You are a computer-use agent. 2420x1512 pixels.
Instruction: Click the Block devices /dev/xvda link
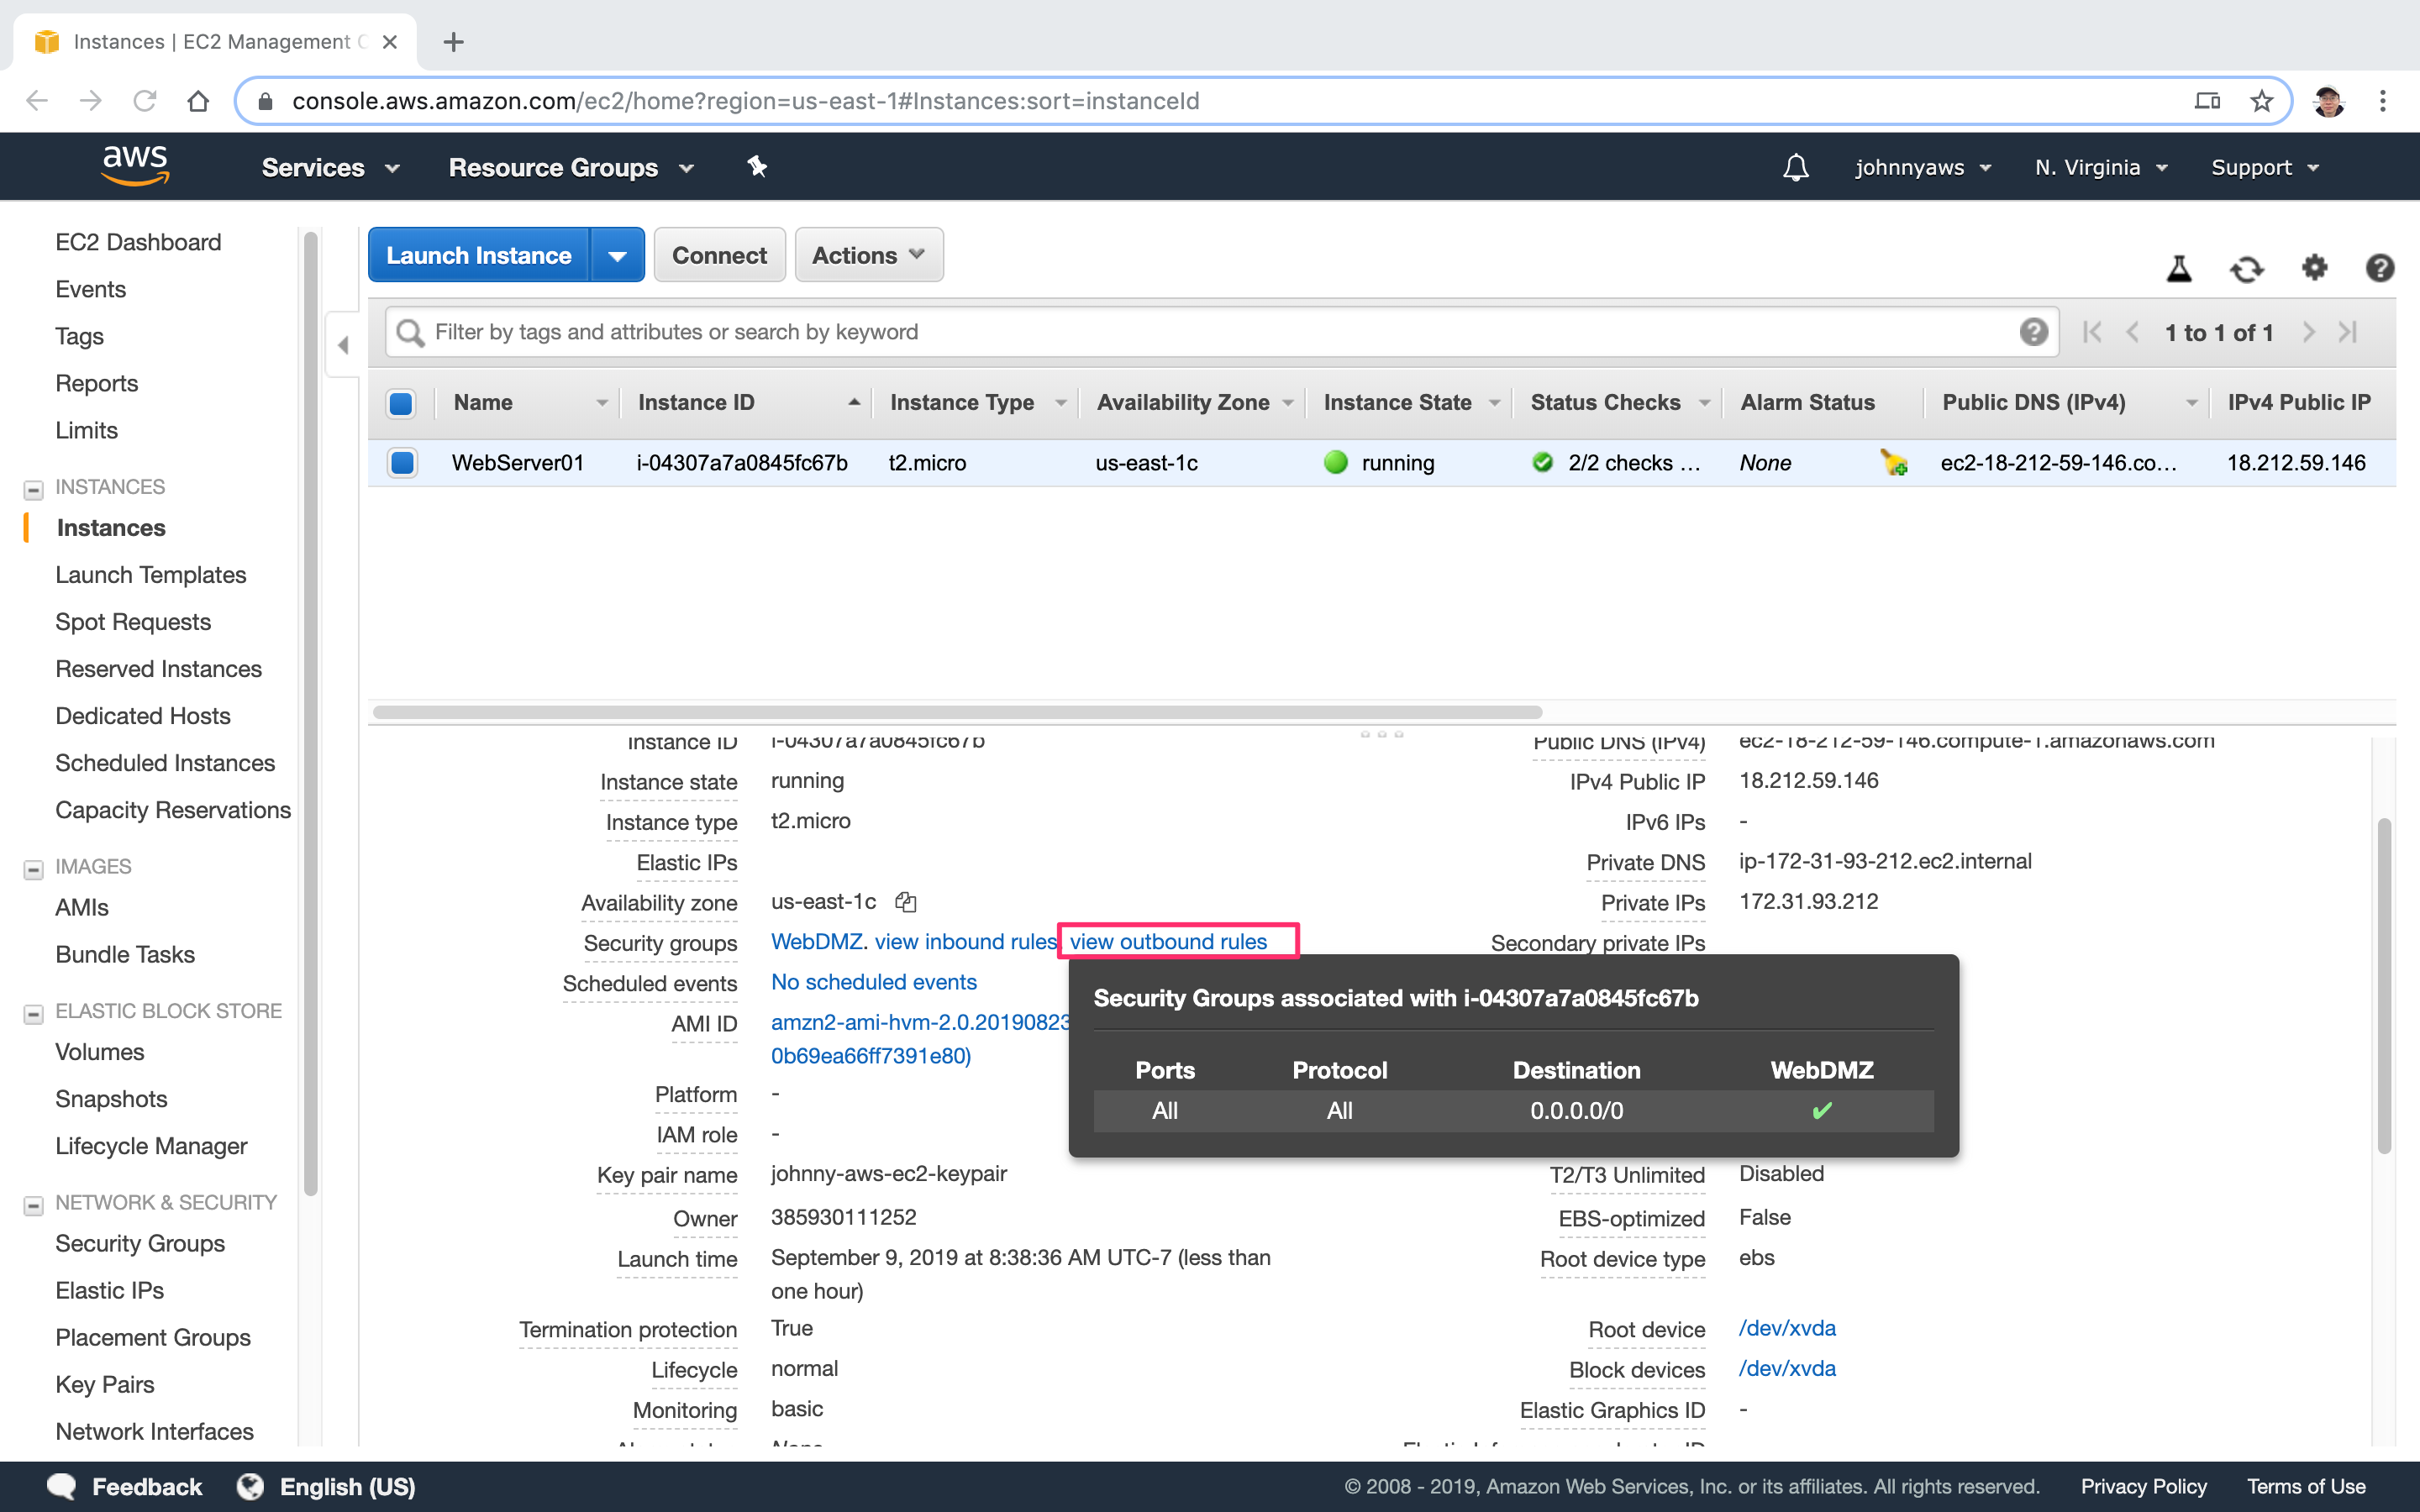(1787, 1368)
